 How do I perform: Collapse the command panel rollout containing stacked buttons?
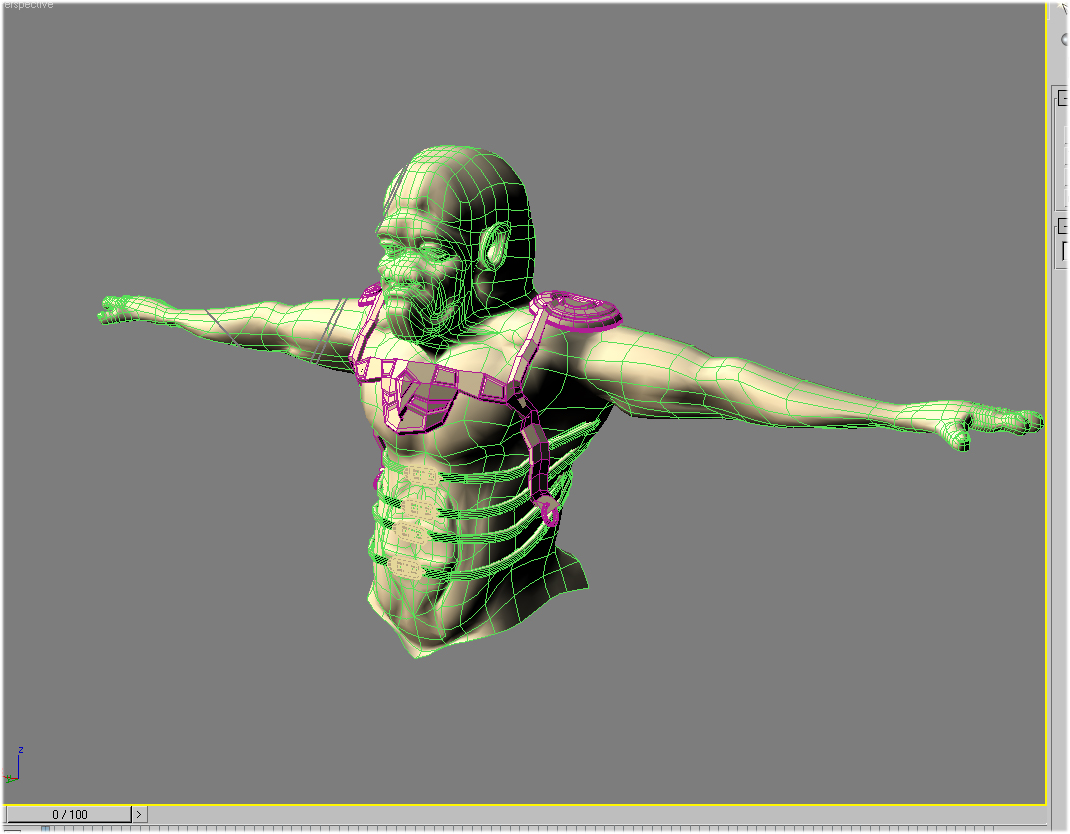coord(1063,98)
